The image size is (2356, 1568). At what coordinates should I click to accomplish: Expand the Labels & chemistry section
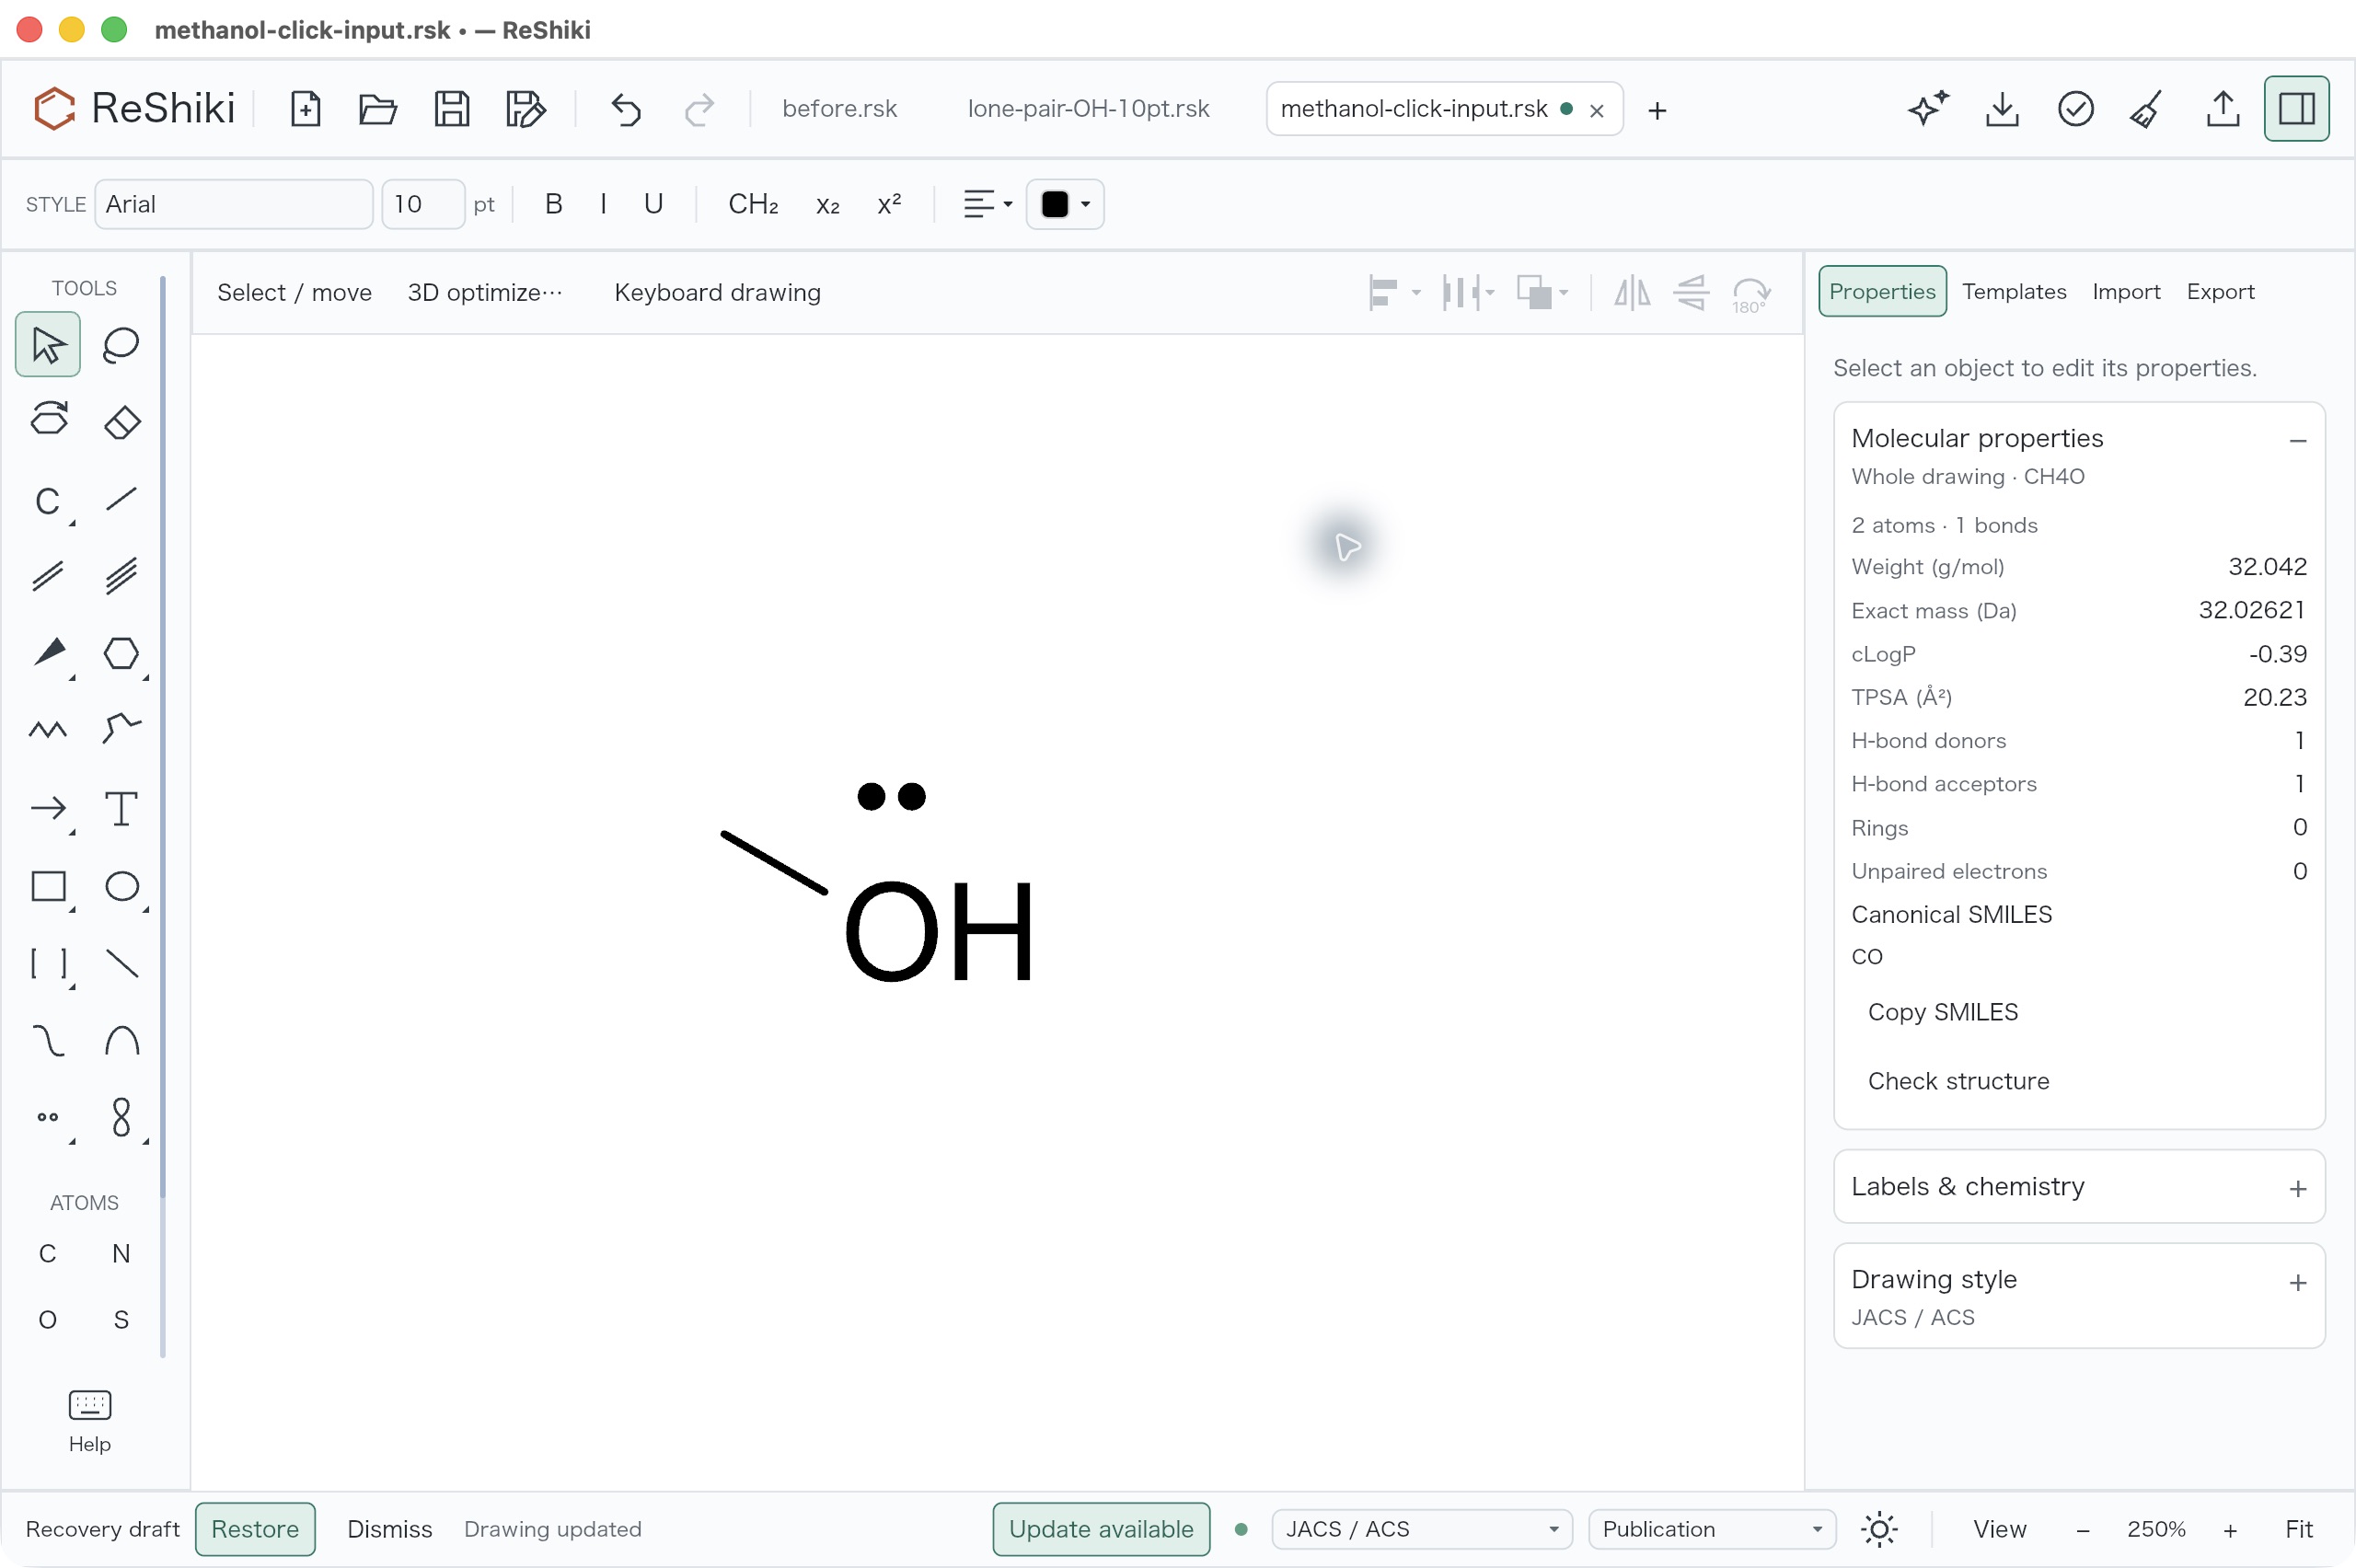tap(2078, 1187)
